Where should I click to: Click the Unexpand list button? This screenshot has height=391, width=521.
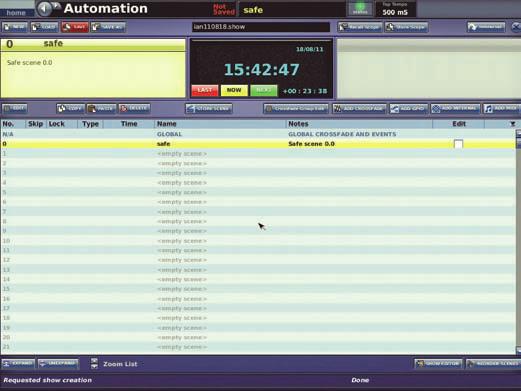click(x=58, y=363)
